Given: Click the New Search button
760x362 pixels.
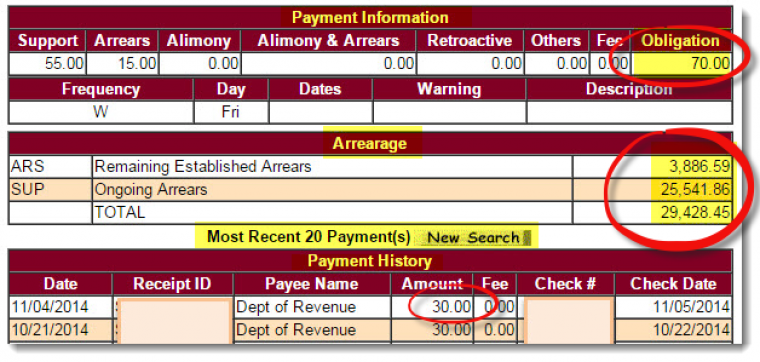Looking at the screenshot, I should pyautogui.click(x=474, y=237).
